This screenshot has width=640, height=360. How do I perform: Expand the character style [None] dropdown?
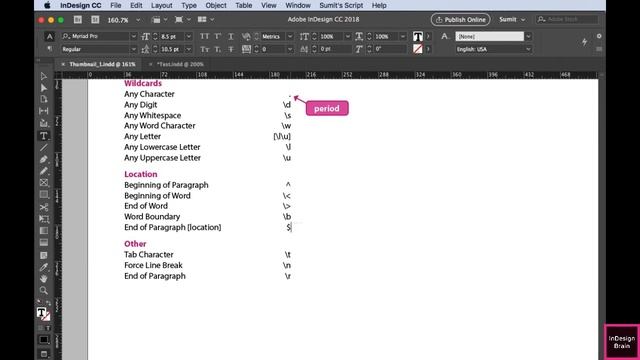[528, 36]
